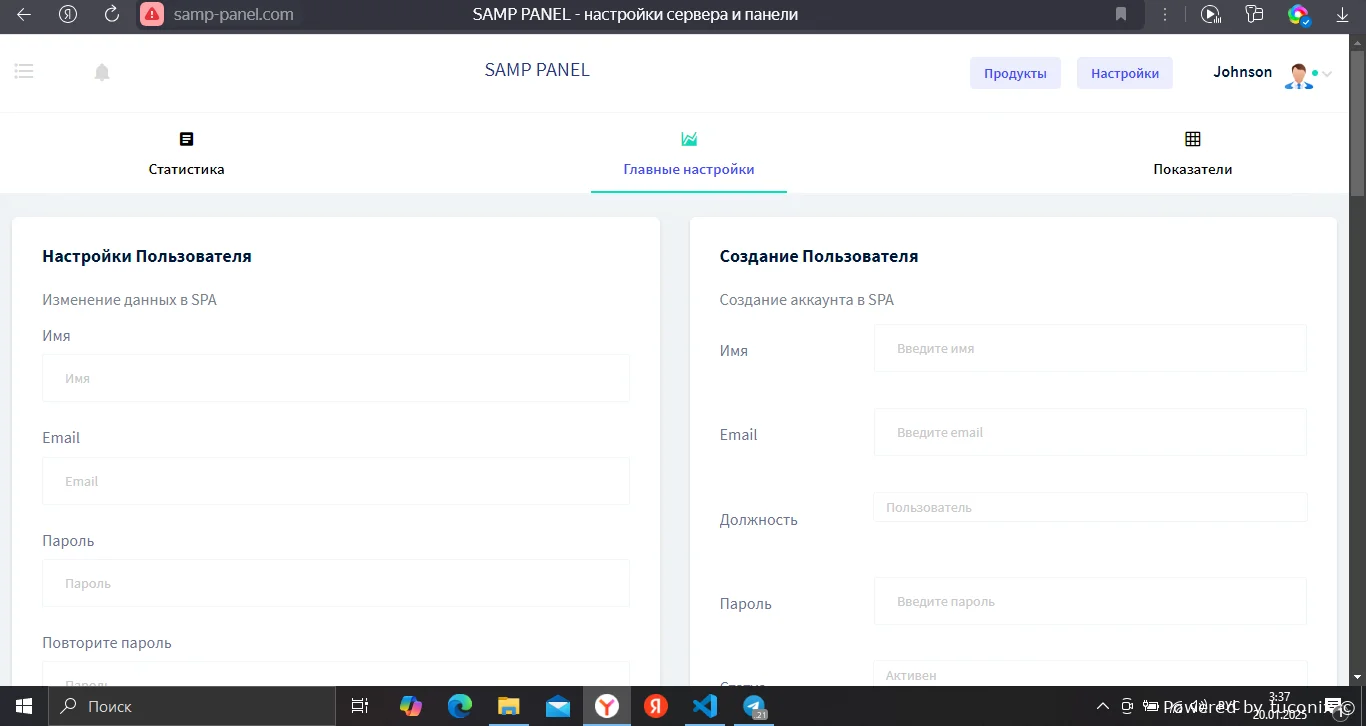Click the red site security warning icon
Viewport: 1366px width, 726px height.
click(152, 15)
